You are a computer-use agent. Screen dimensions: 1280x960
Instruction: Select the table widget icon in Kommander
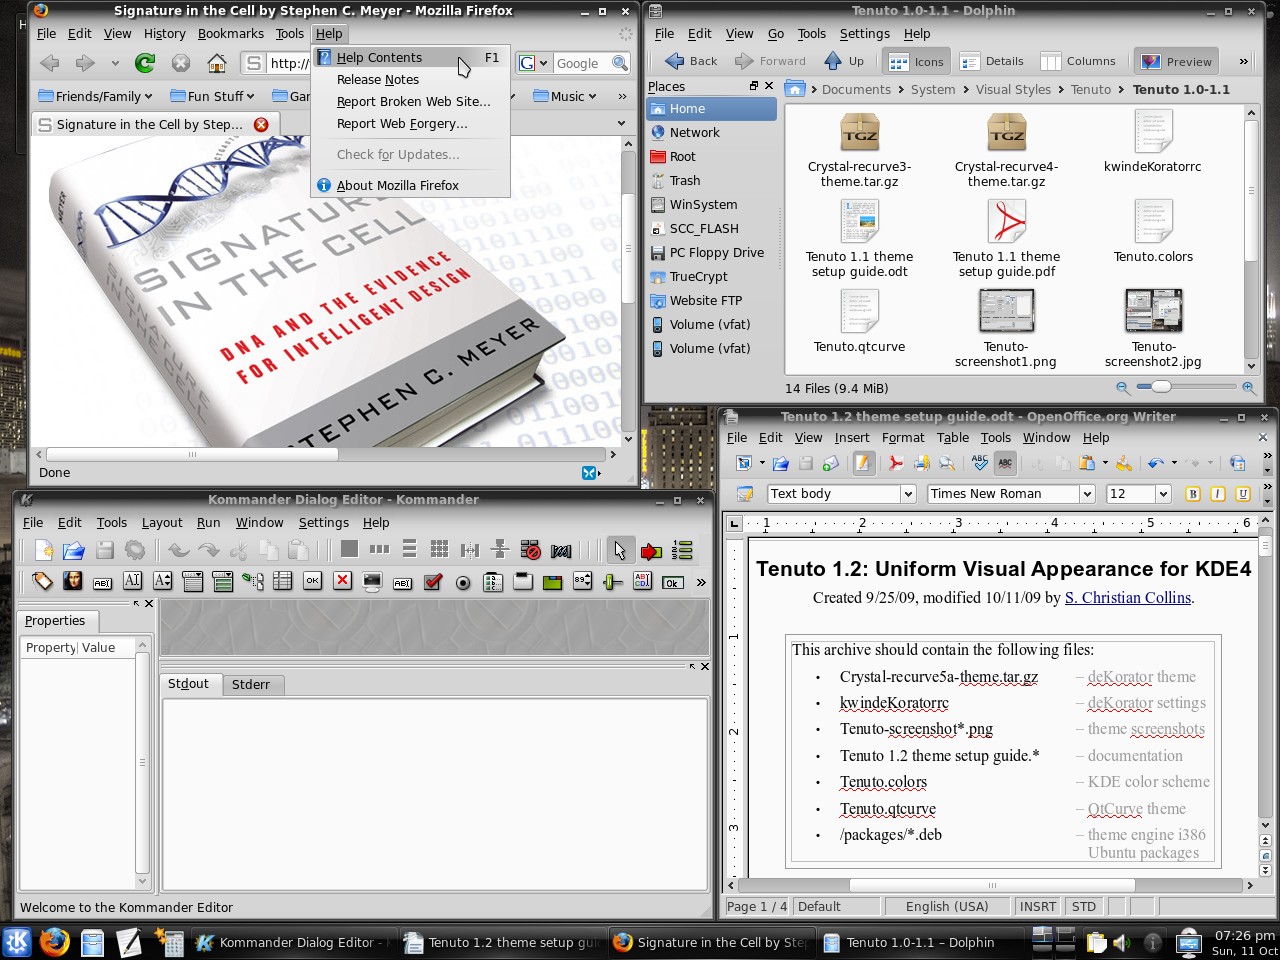point(283,580)
